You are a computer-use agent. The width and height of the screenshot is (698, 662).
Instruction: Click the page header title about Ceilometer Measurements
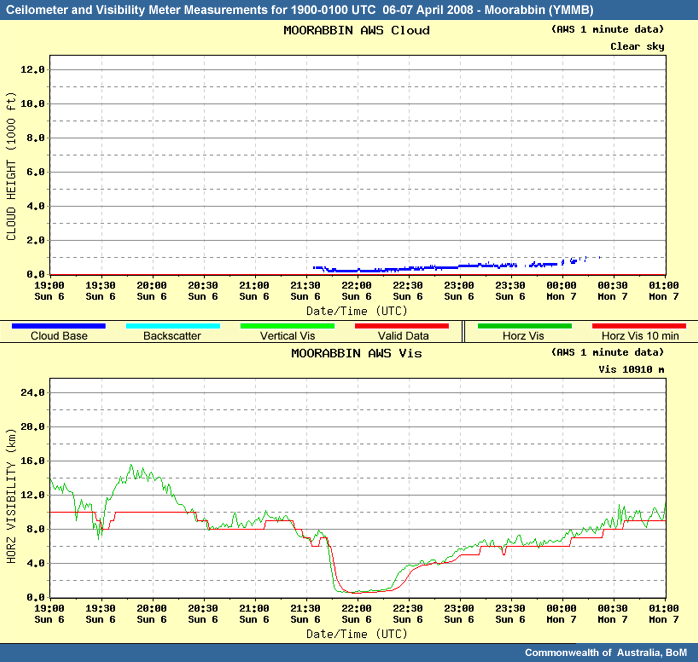[x=299, y=10]
